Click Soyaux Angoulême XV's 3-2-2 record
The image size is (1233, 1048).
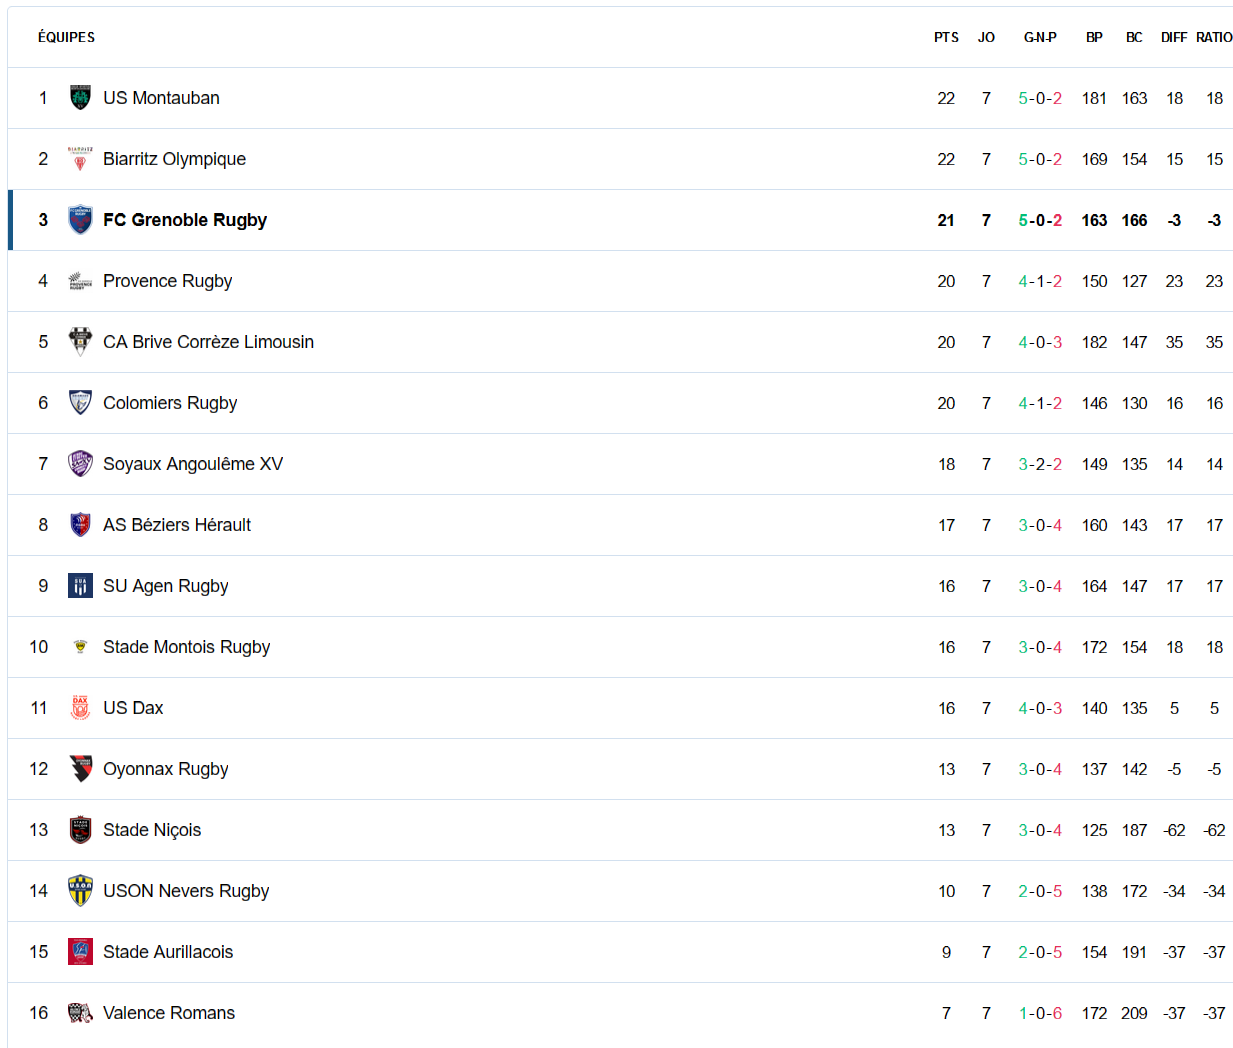pos(1040,464)
